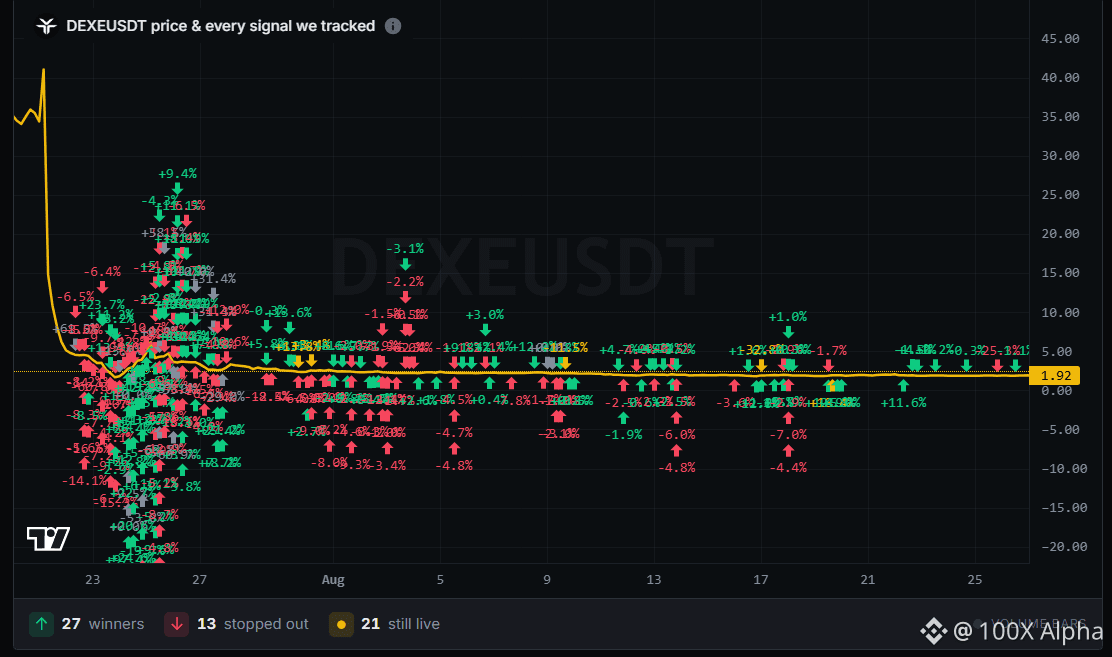
Task: Click red up arrow above -8.0% label
Action: click(329, 446)
